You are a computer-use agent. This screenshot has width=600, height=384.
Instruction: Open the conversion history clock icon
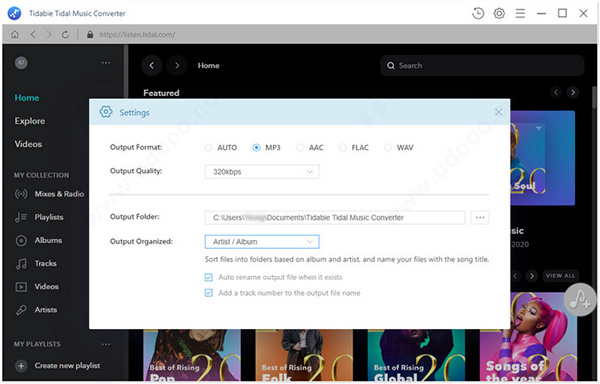coord(478,13)
